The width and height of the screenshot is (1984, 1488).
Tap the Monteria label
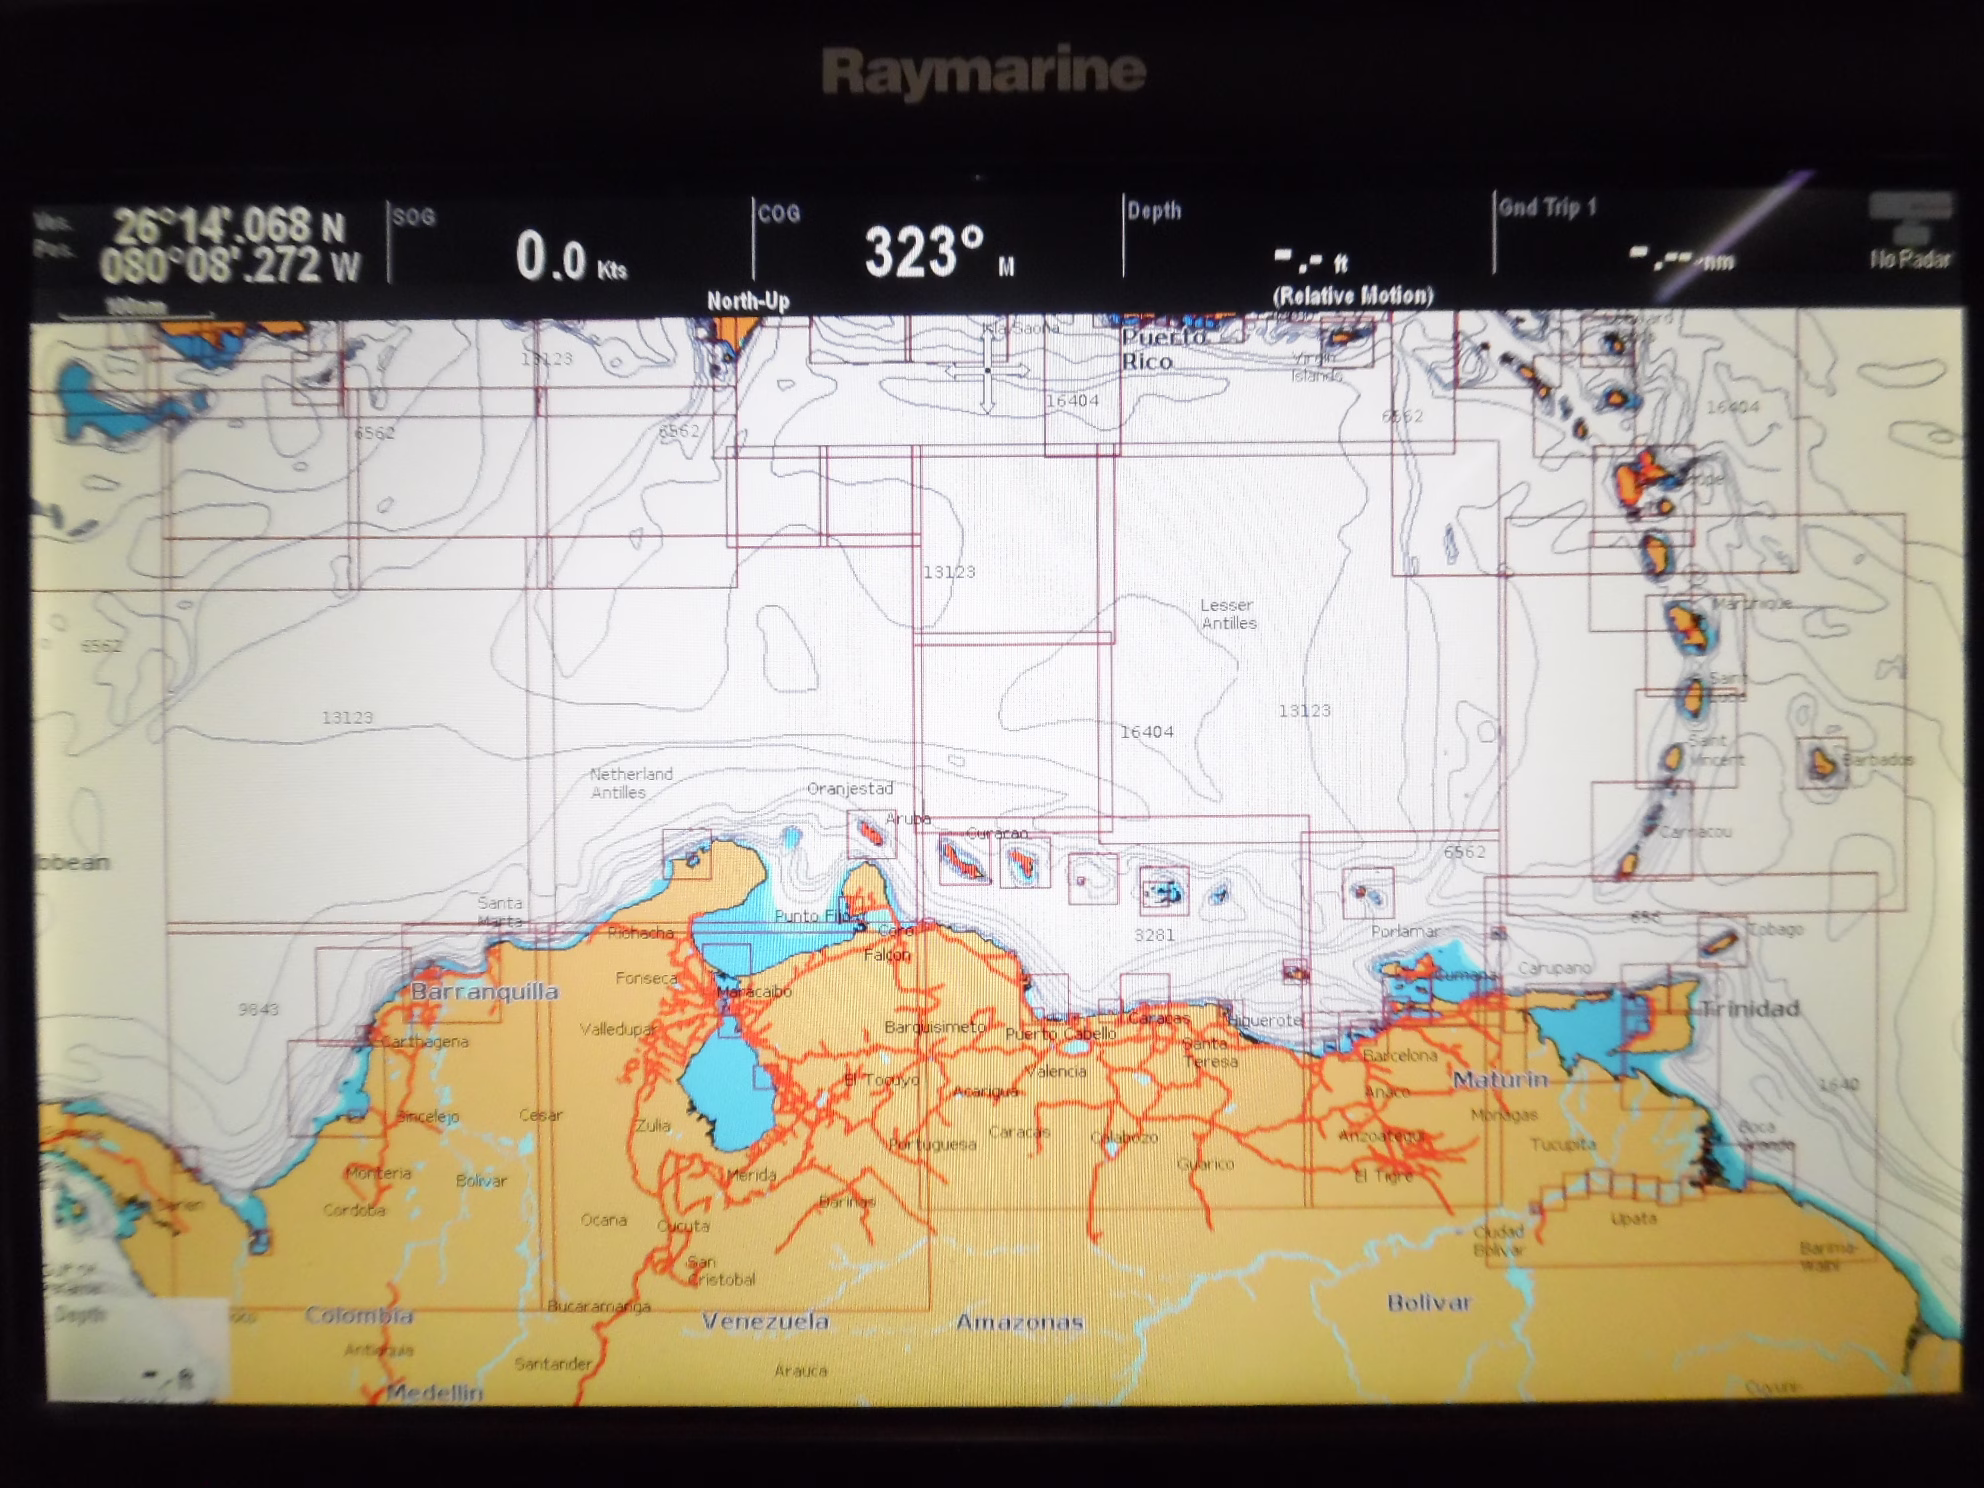pos(378,1173)
